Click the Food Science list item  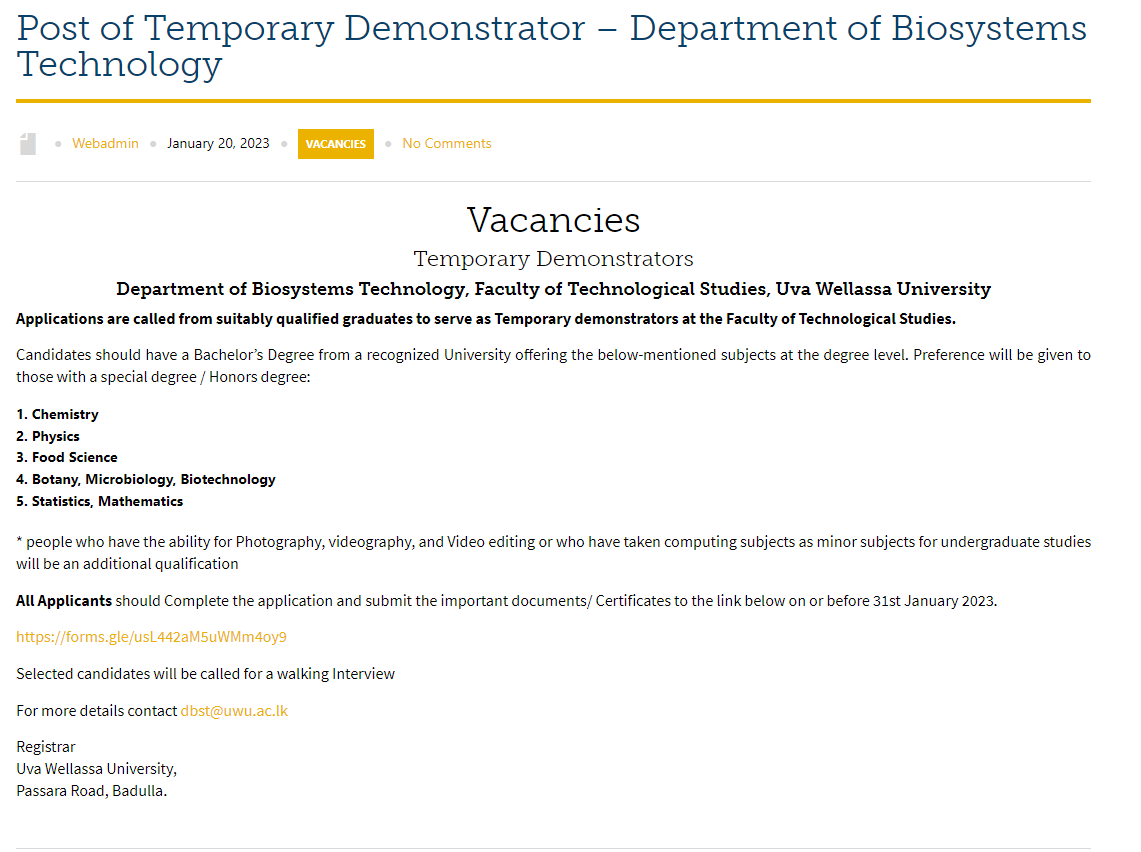(74, 458)
